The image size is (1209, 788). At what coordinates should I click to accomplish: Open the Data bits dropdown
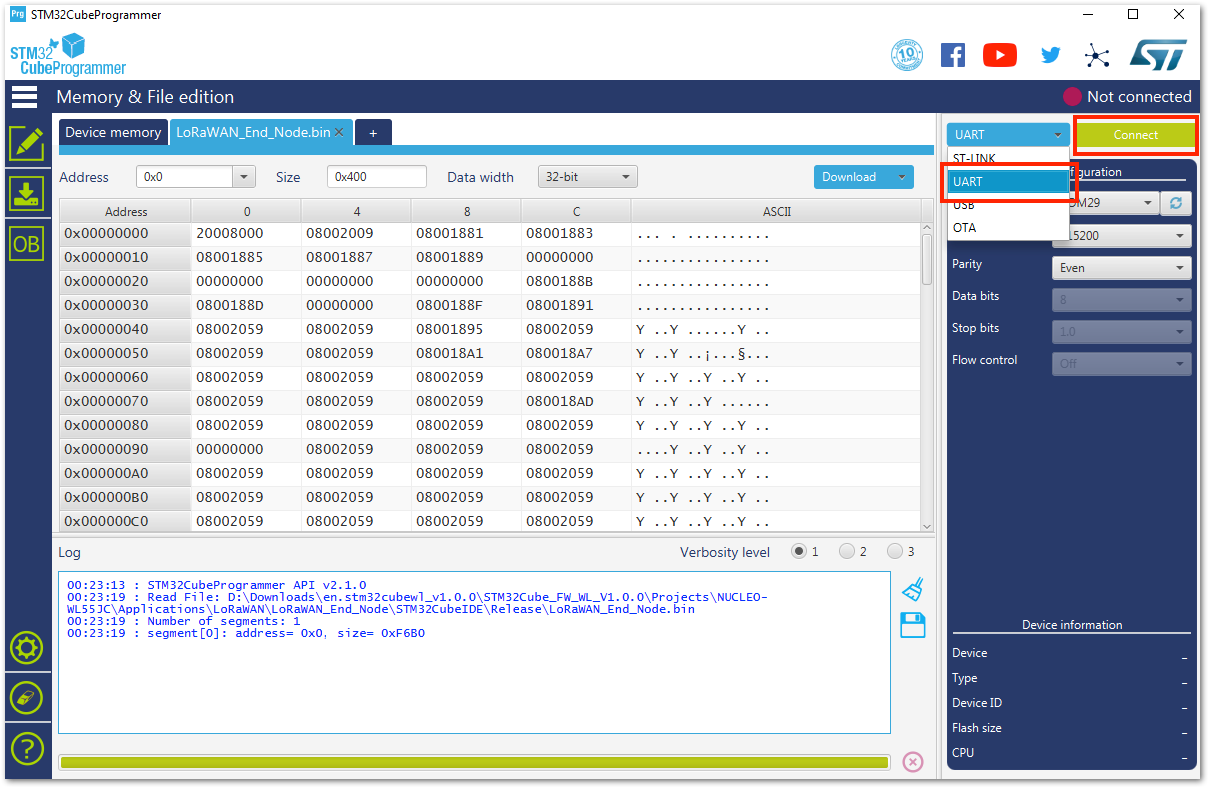1122,299
